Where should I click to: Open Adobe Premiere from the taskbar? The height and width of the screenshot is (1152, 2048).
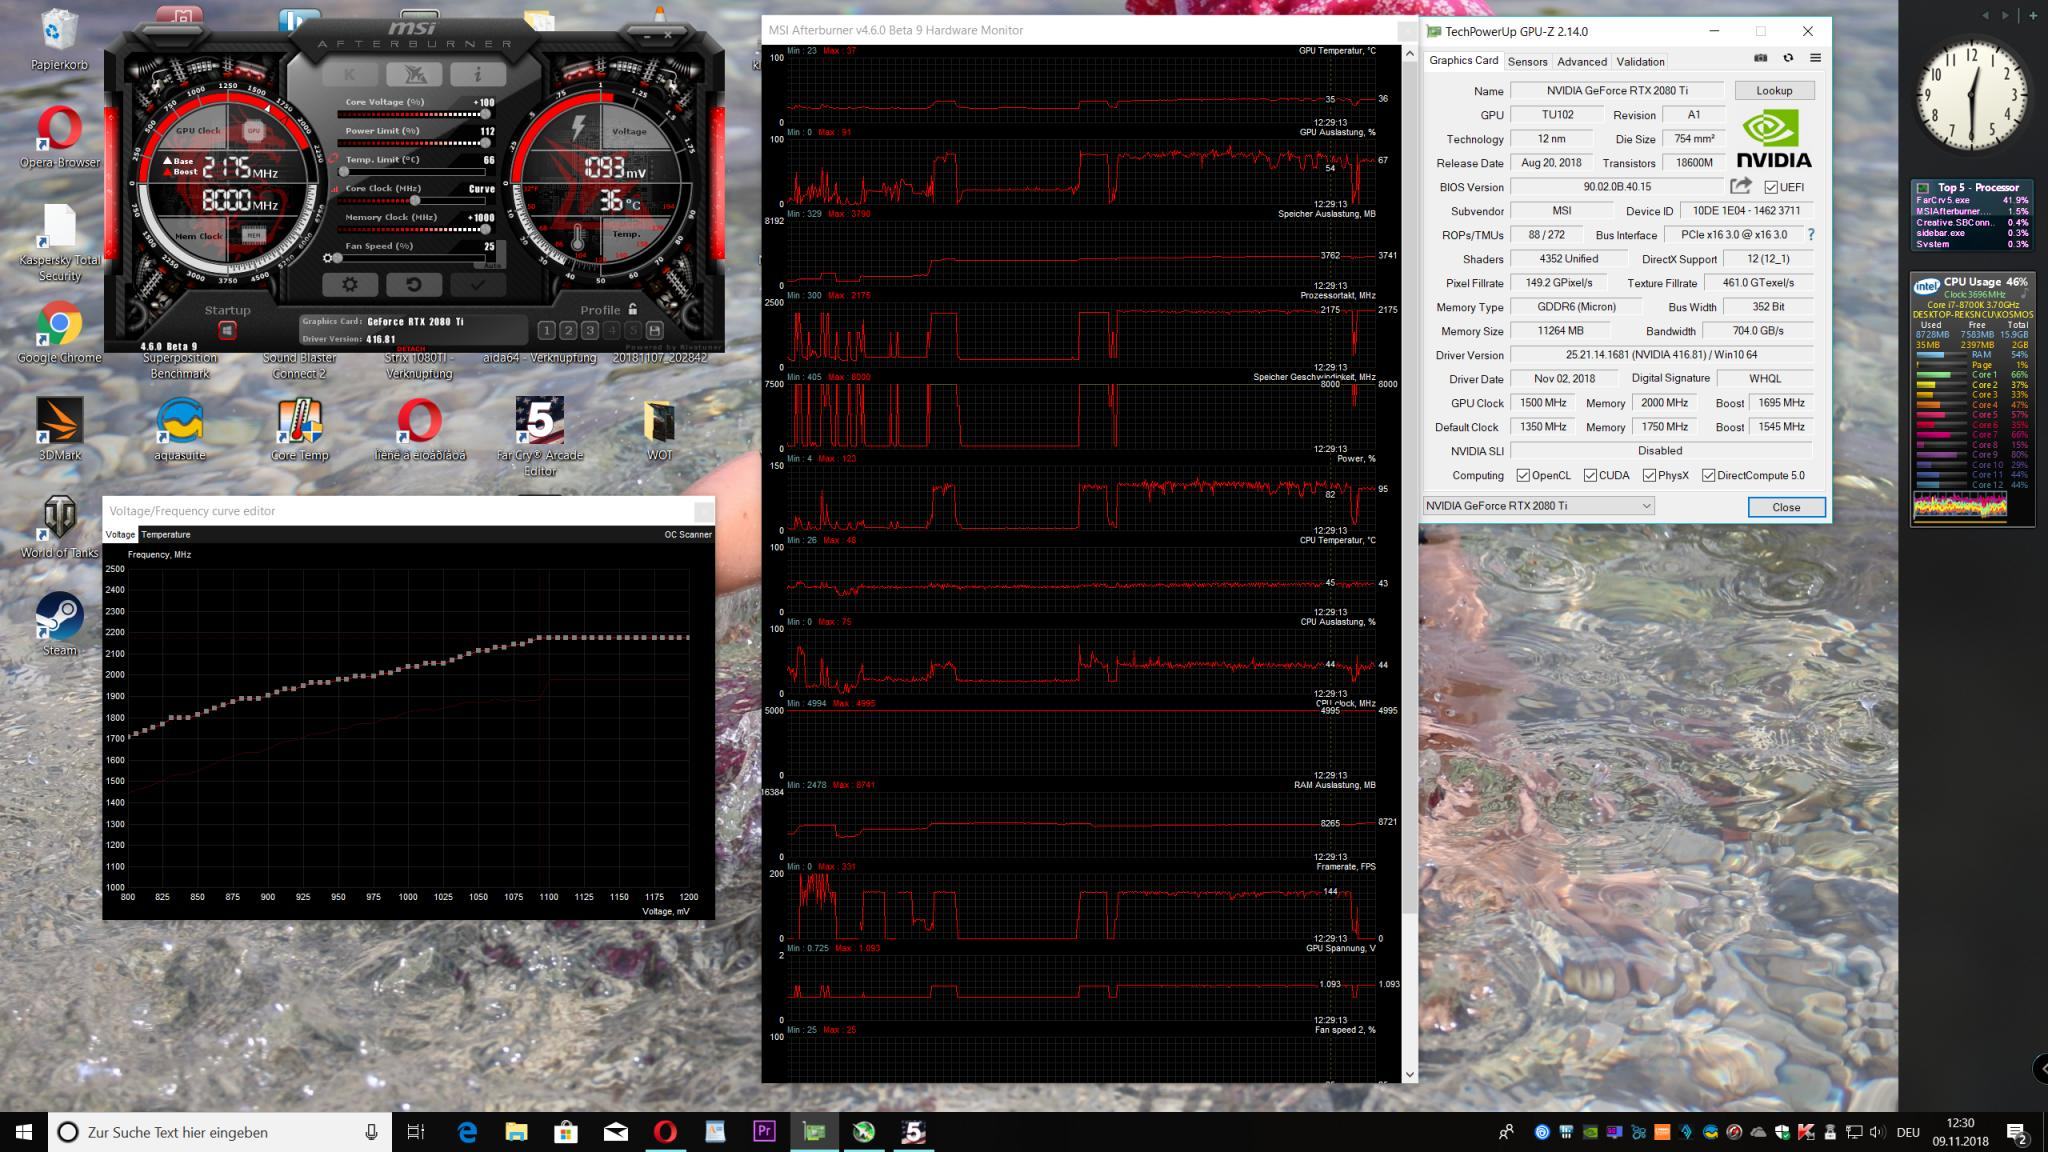click(x=764, y=1132)
